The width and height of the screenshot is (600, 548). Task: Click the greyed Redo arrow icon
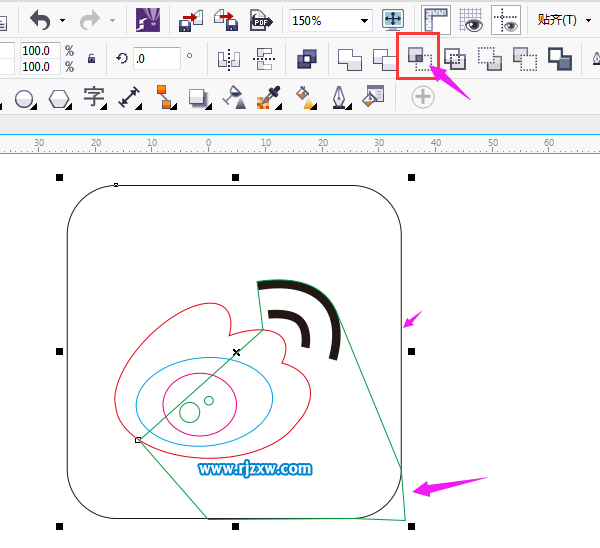click(x=90, y=20)
